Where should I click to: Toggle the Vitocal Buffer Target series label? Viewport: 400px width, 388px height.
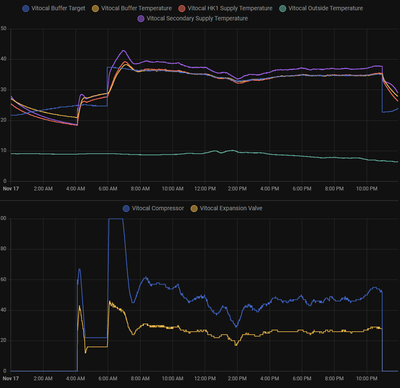tap(58, 8)
